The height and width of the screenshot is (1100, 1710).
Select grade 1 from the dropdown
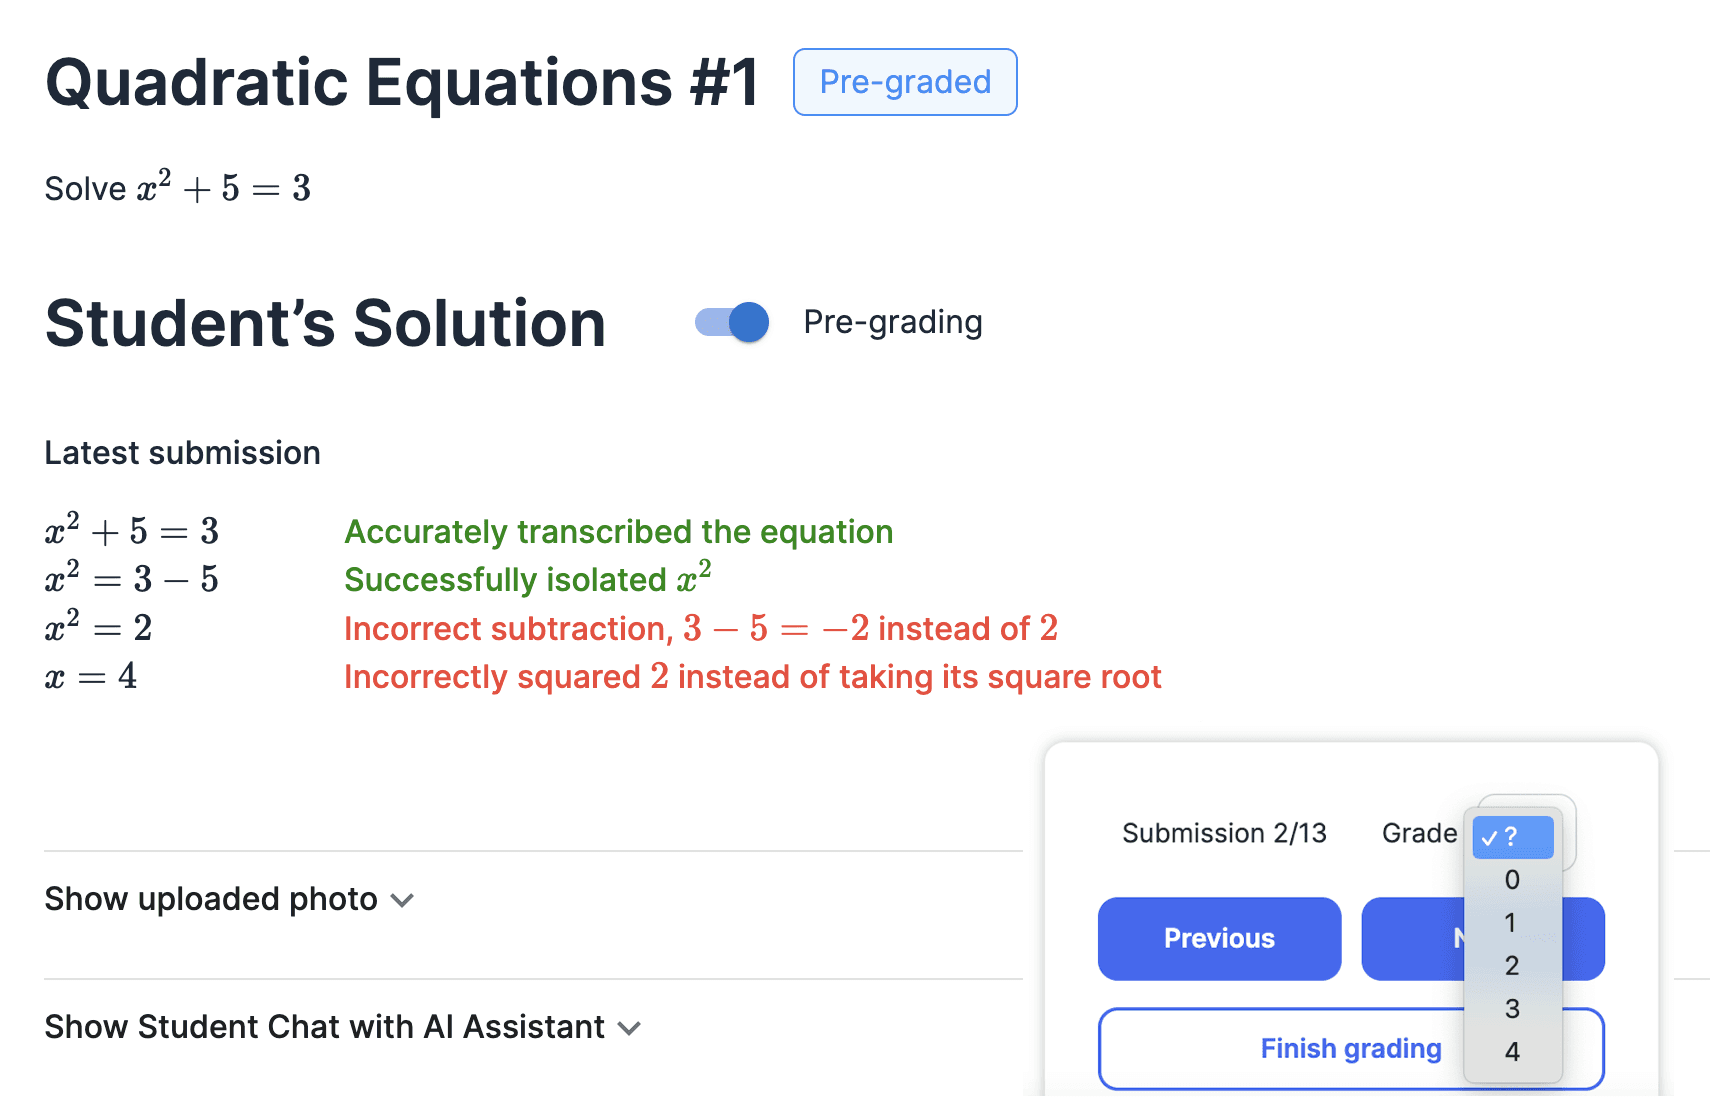click(x=1511, y=922)
